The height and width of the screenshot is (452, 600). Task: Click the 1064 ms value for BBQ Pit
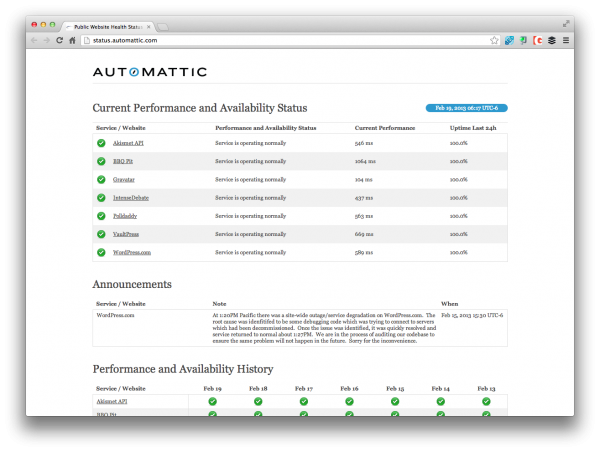click(365, 161)
